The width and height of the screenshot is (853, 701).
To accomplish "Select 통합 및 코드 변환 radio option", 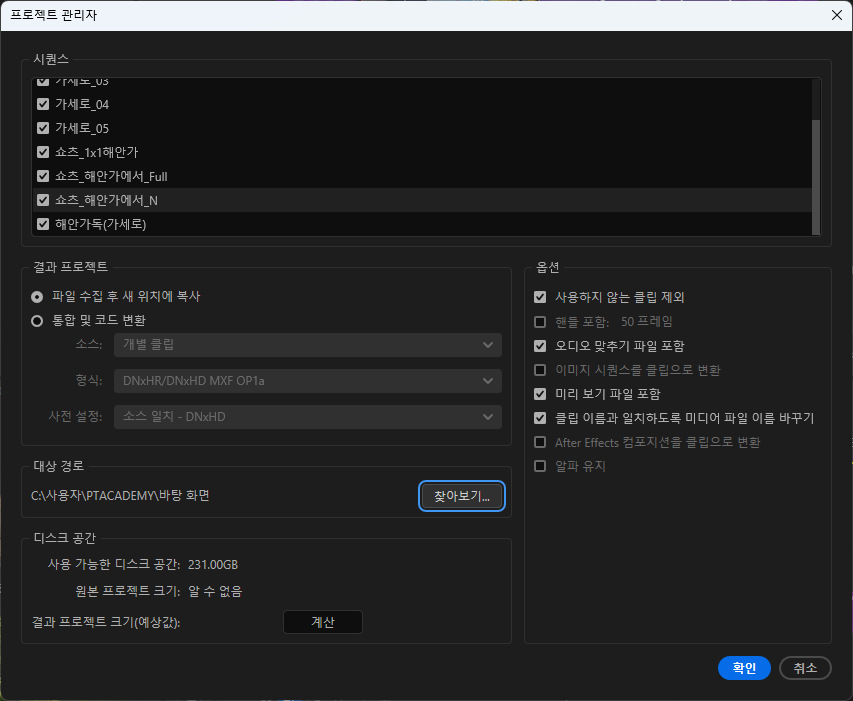I will [37, 321].
